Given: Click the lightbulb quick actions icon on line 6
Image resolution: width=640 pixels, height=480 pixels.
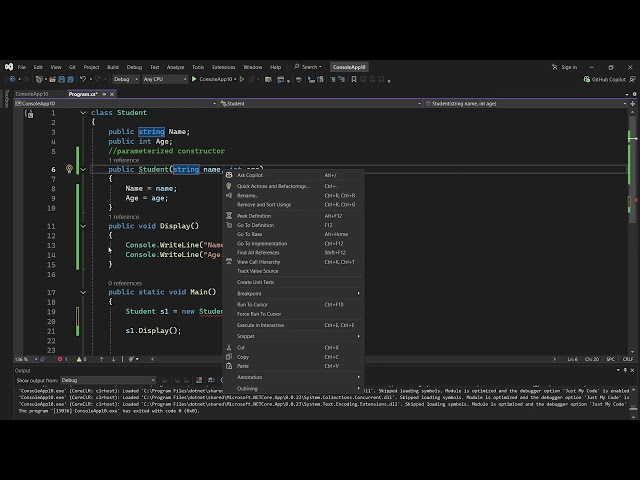Looking at the screenshot, I should pos(69,169).
